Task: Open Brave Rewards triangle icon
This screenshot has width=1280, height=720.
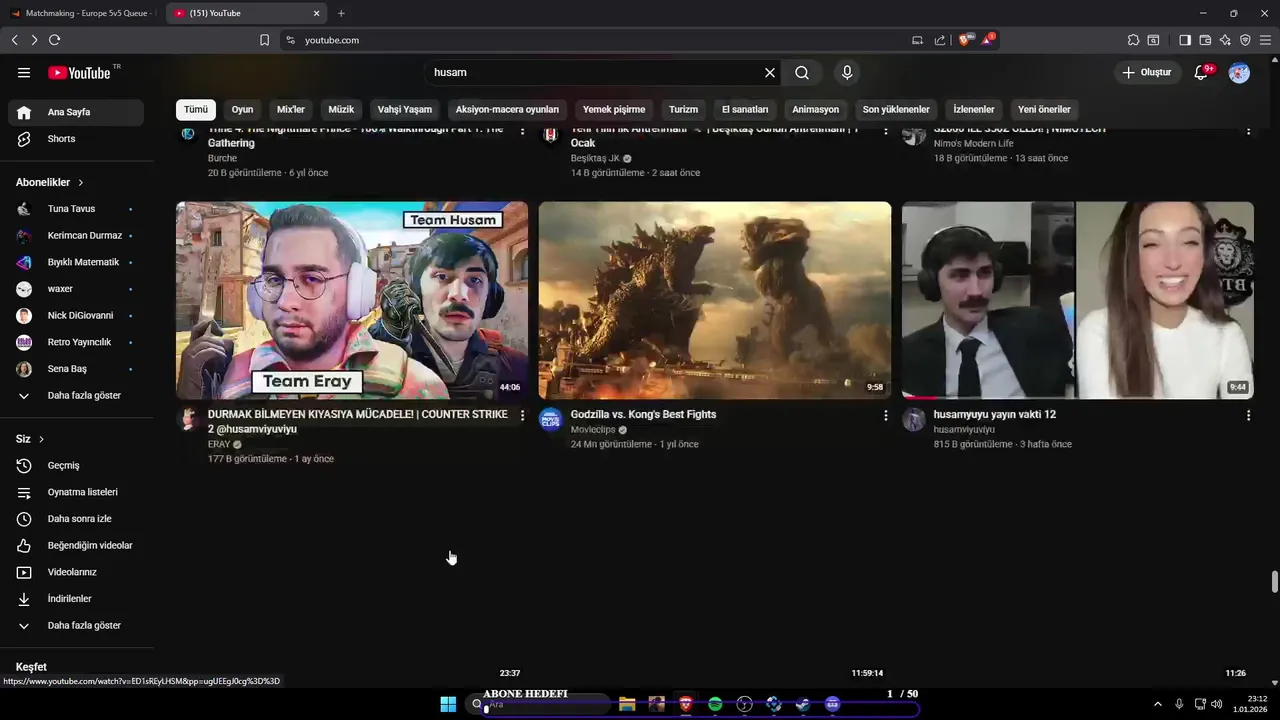Action: 988,40
